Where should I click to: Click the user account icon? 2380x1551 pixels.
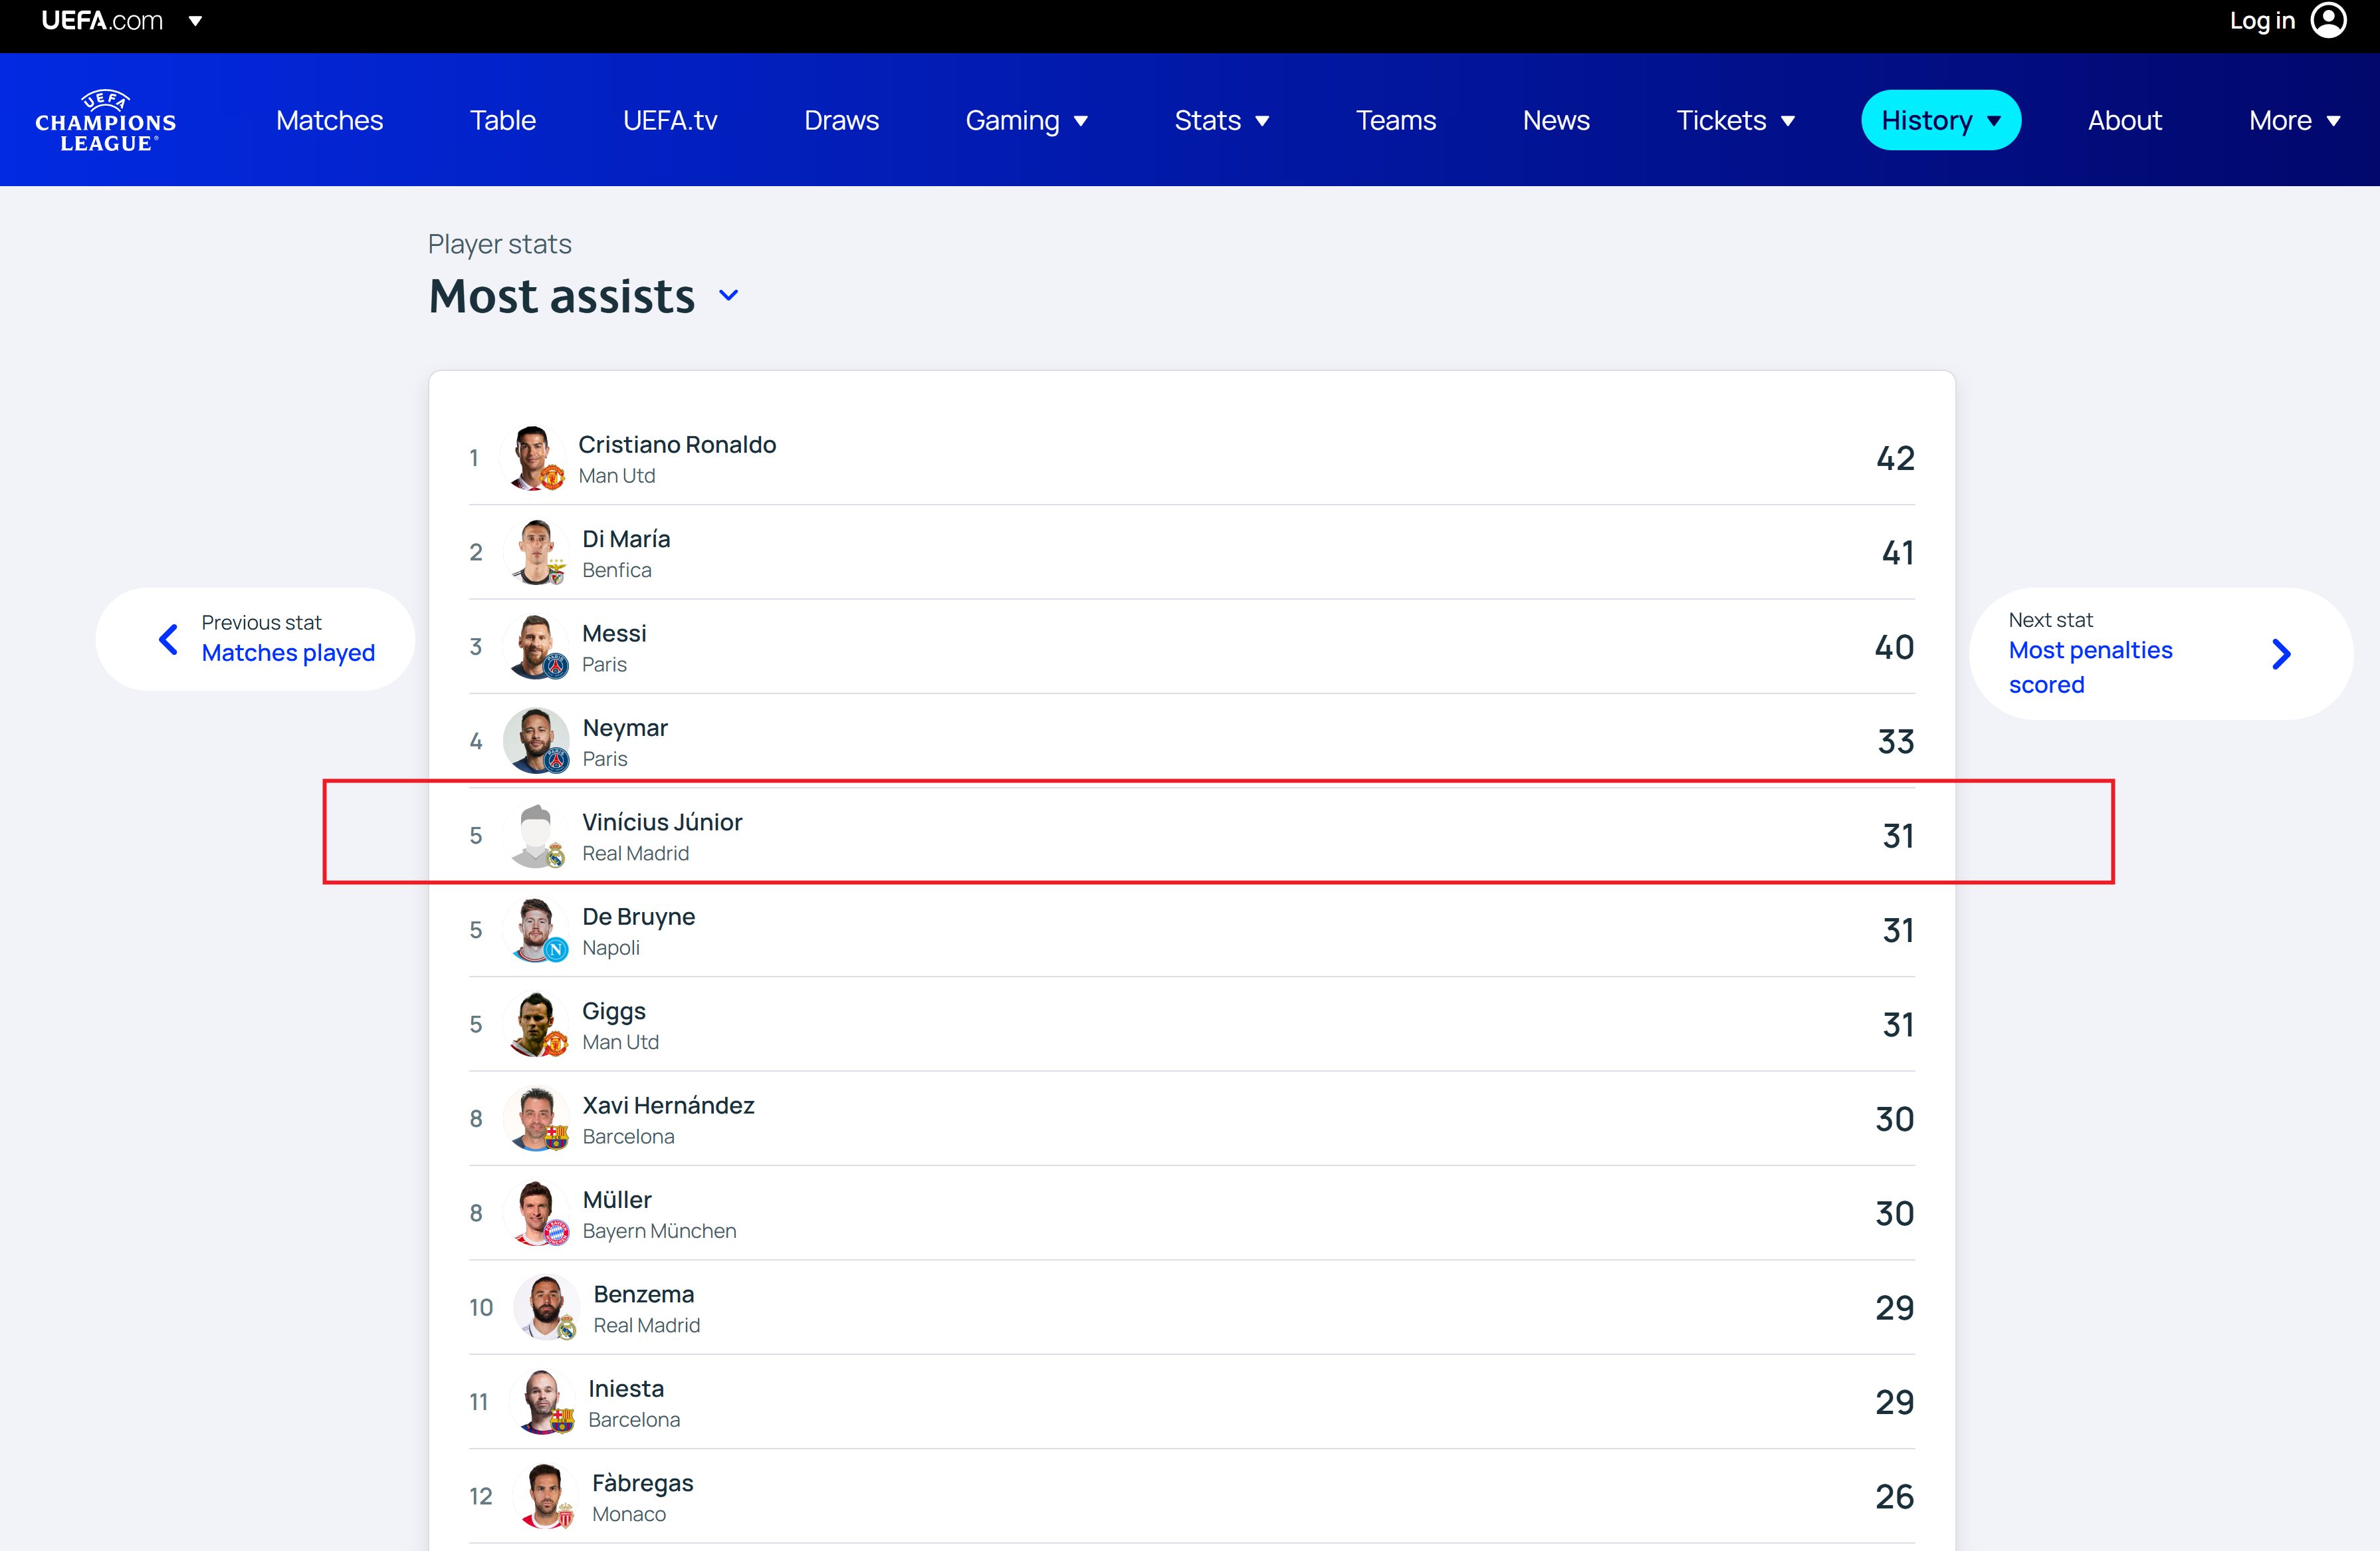[2328, 20]
